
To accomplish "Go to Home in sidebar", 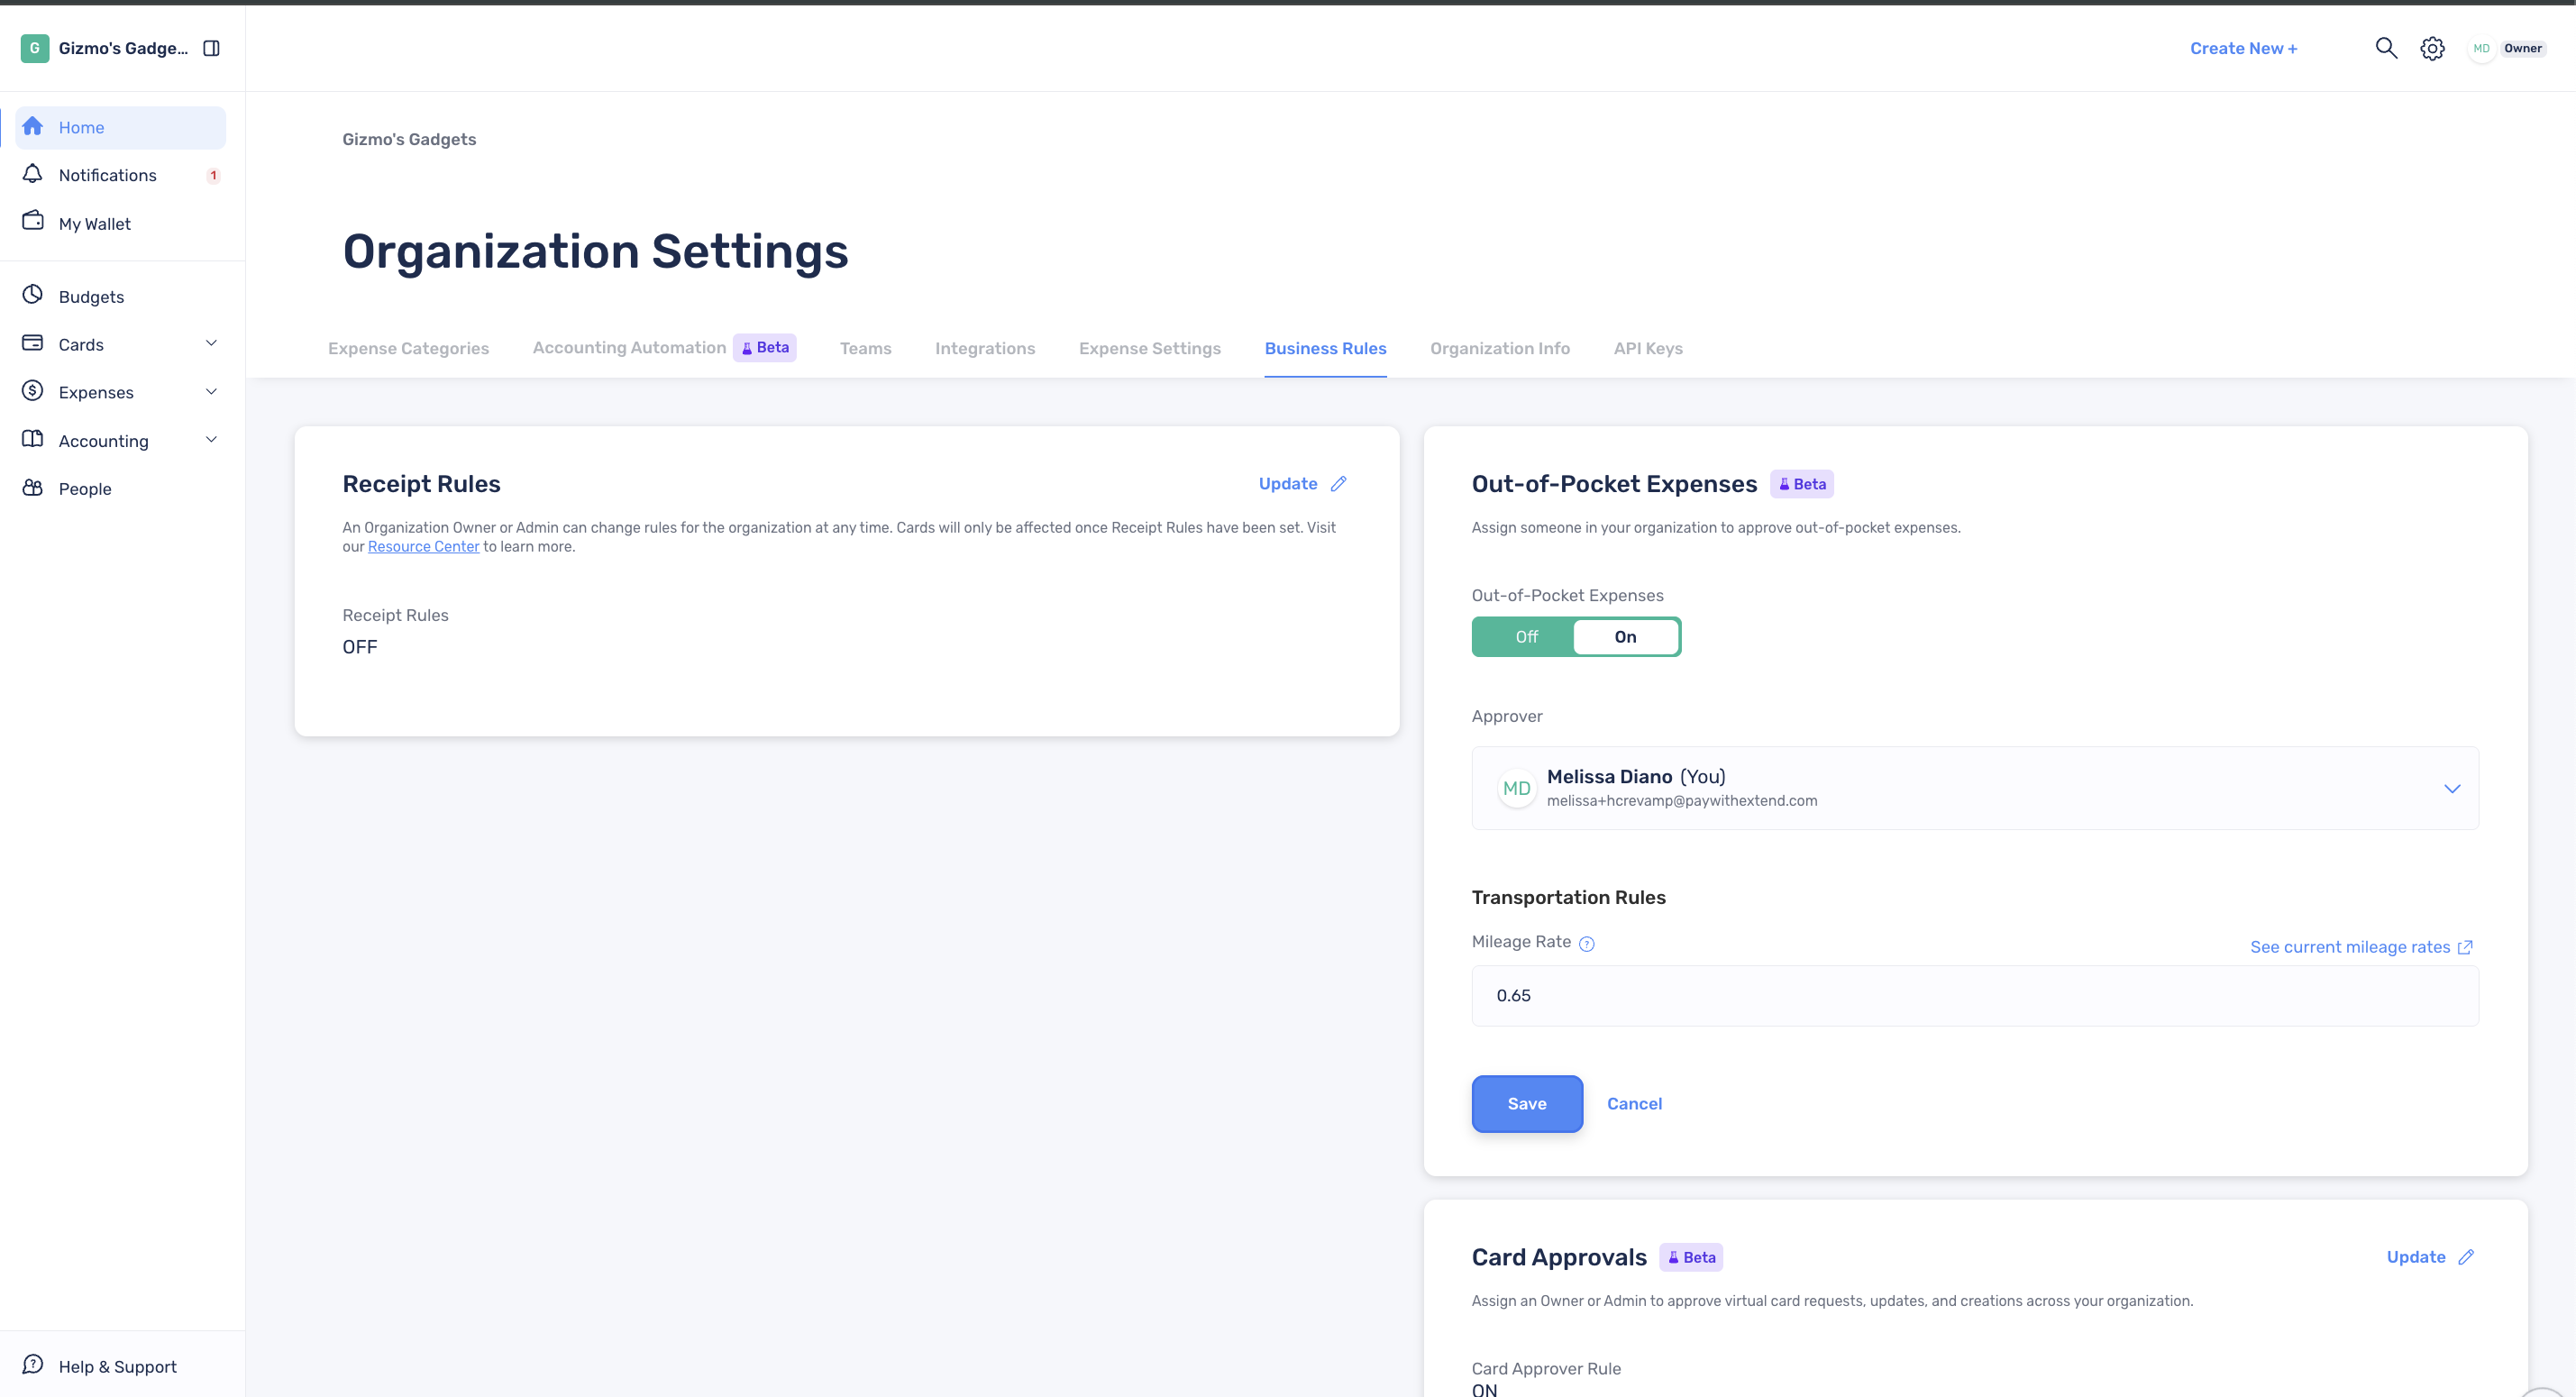I will click(121, 127).
